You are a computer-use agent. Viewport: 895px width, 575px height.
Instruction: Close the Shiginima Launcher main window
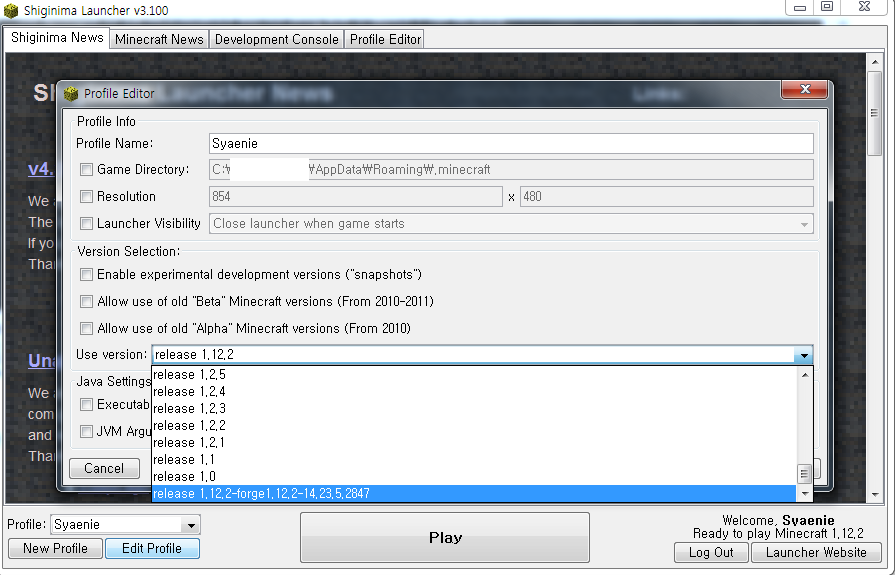coord(865,7)
